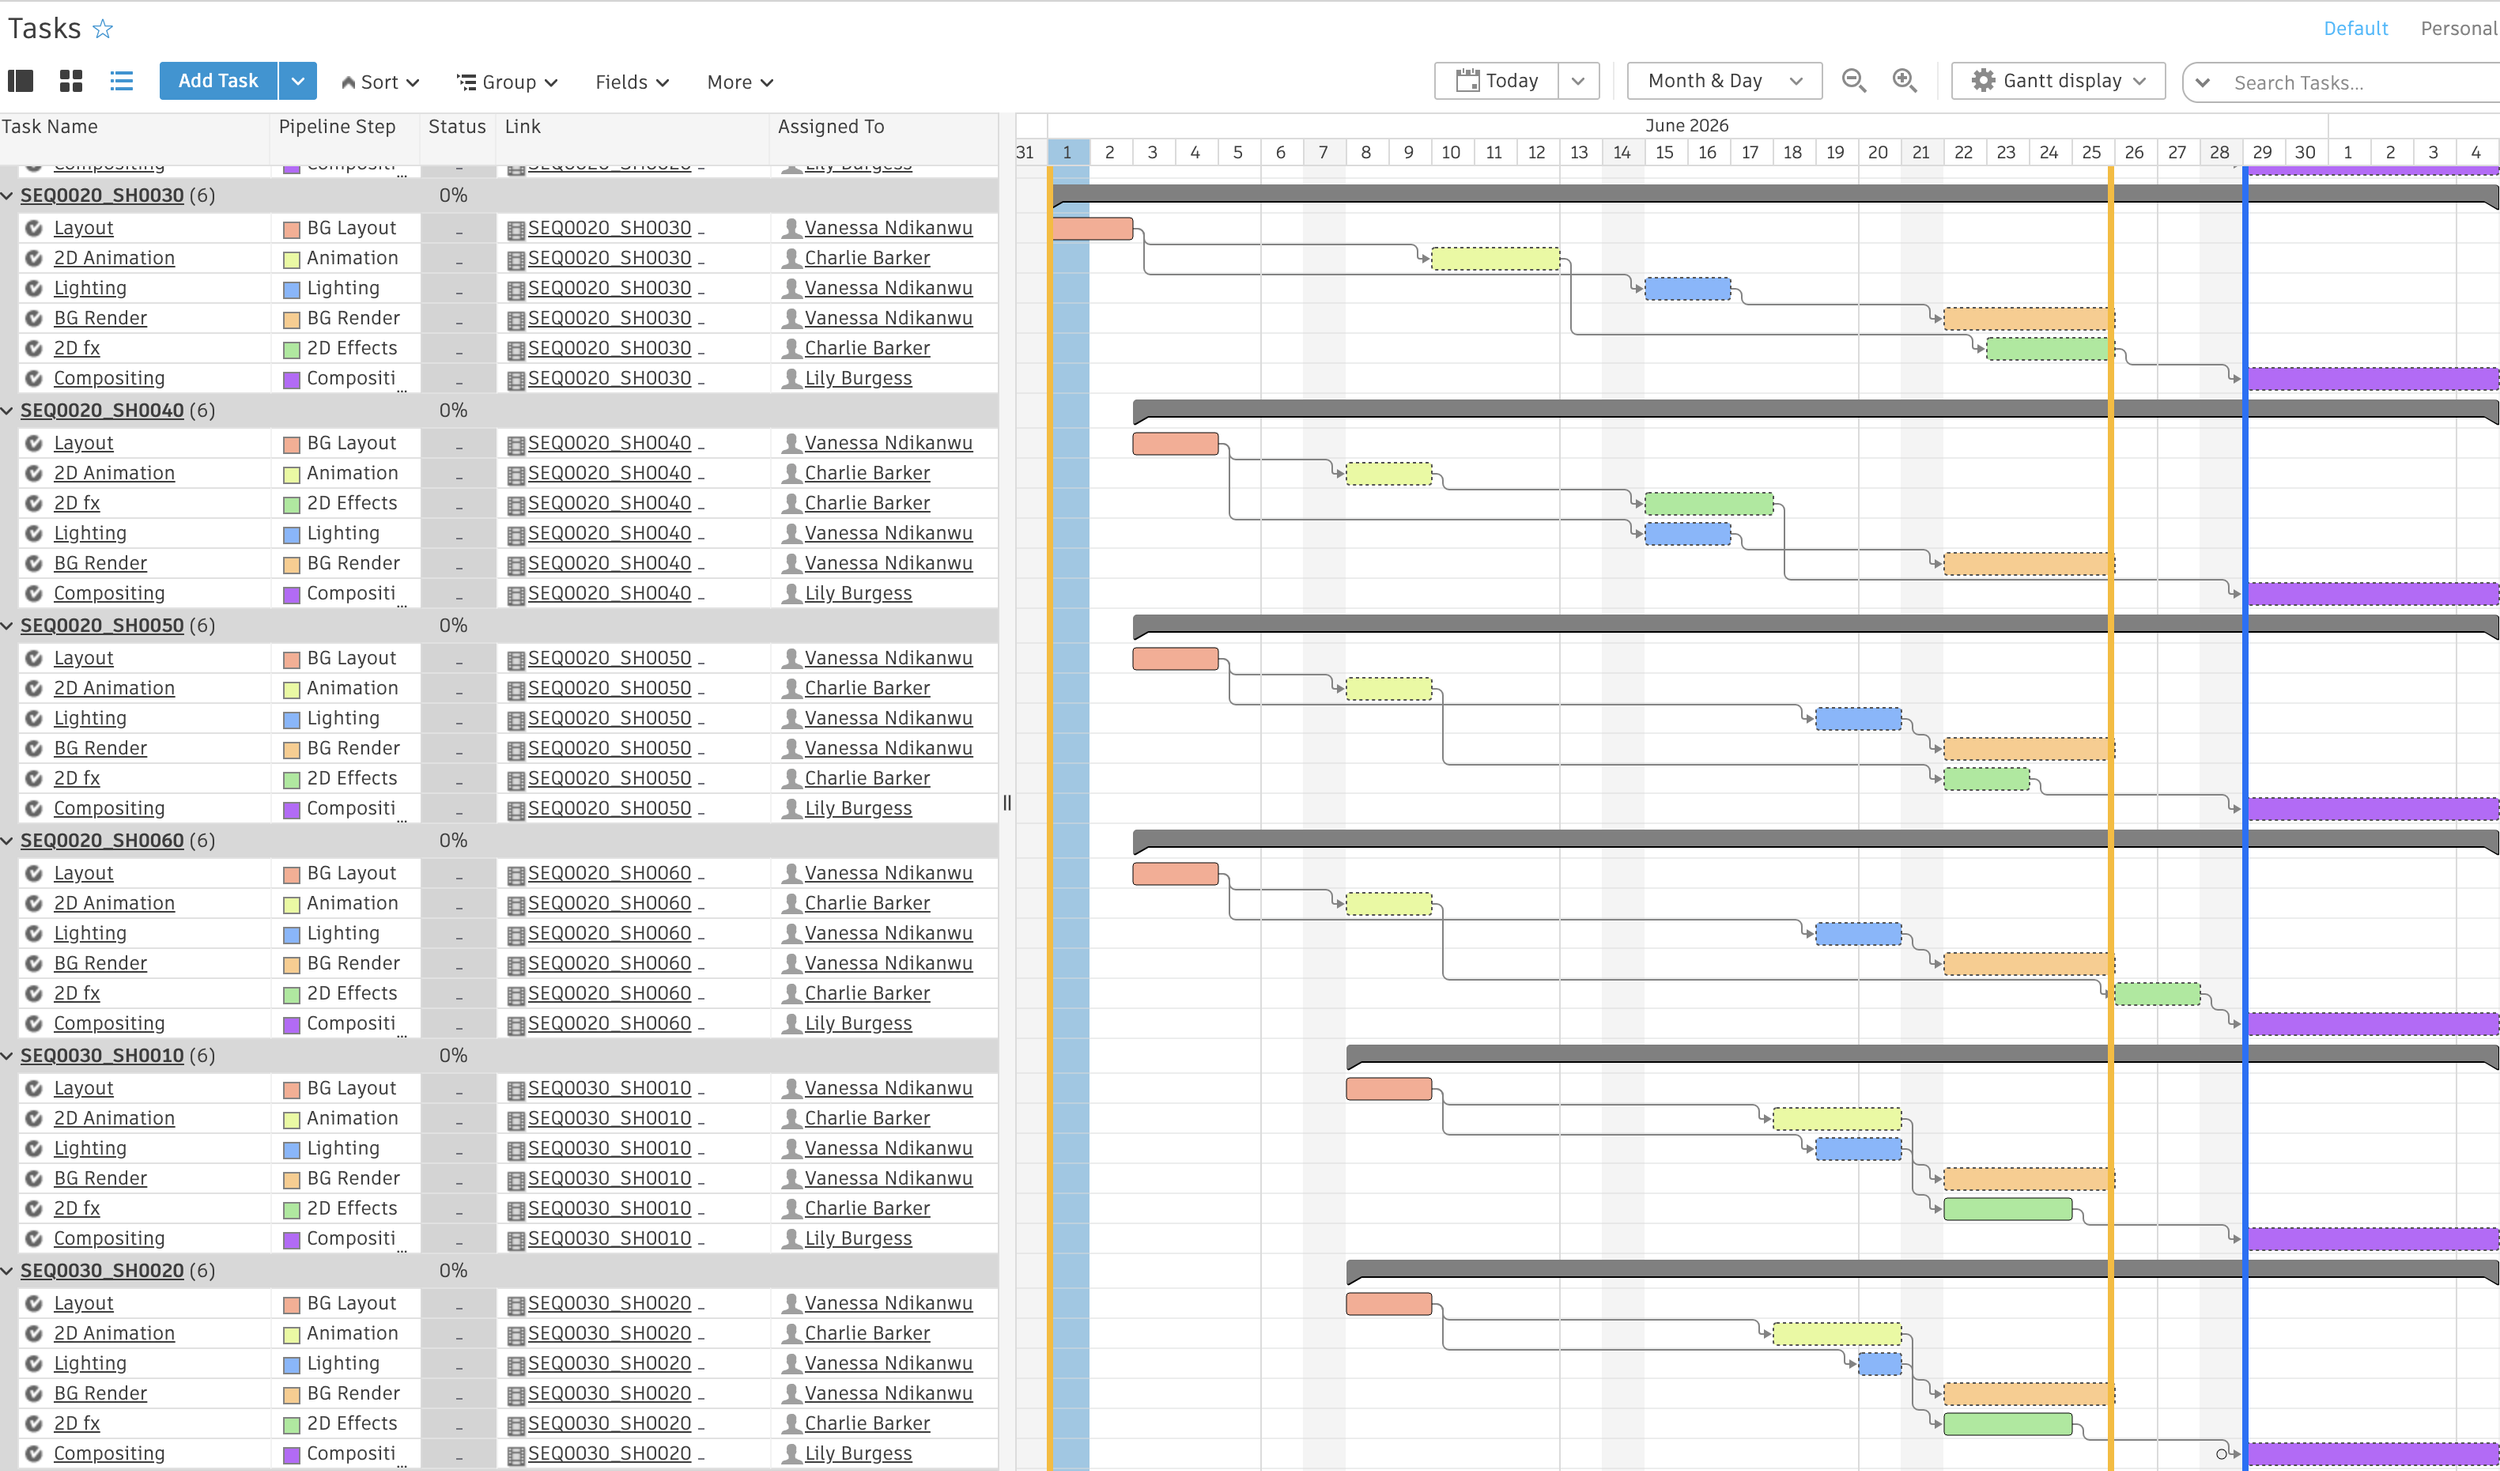
Task: Zoom in the Gantt timeline
Action: (x=1905, y=81)
